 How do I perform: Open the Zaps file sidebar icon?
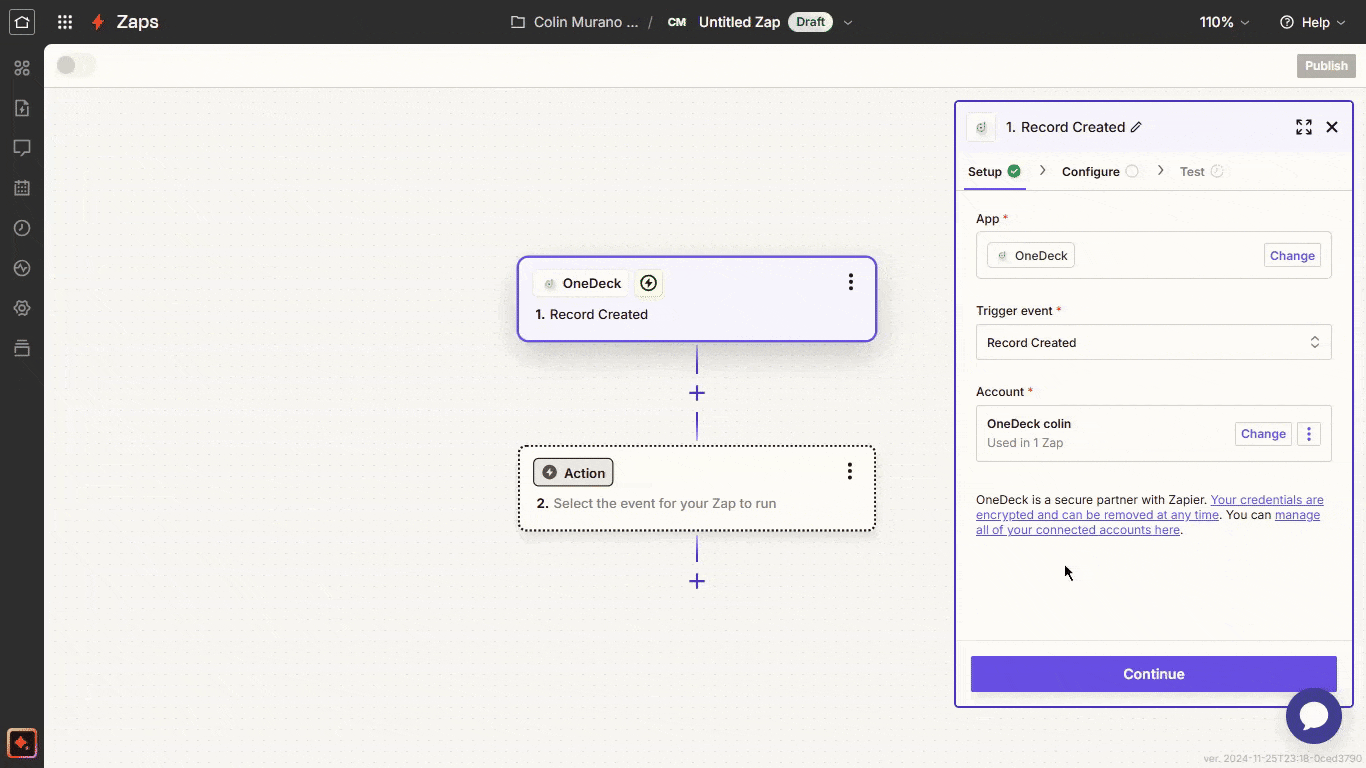pyautogui.click(x=22, y=108)
